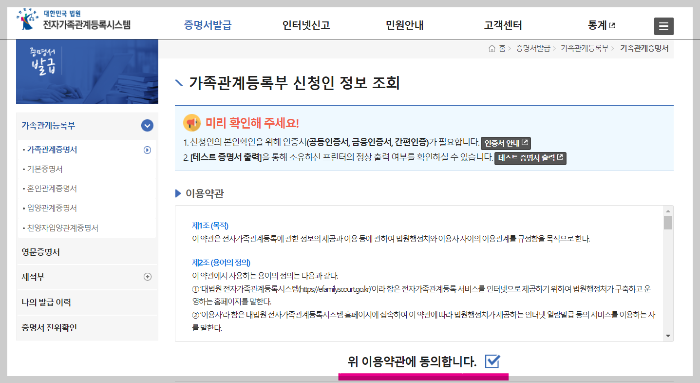Click the external link icon beside 통계
The image size is (700, 383).
point(612,25)
